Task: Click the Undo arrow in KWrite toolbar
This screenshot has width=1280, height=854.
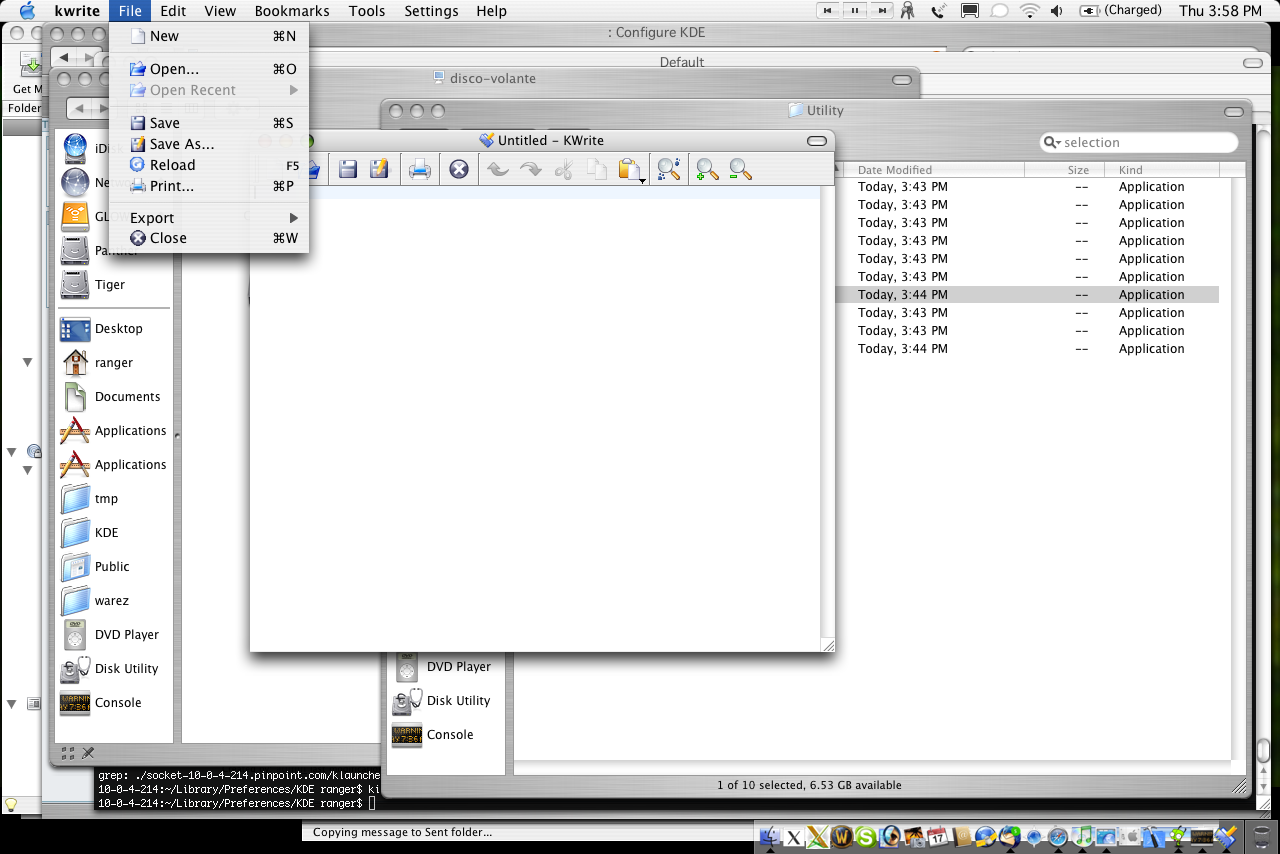Action: [498, 169]
